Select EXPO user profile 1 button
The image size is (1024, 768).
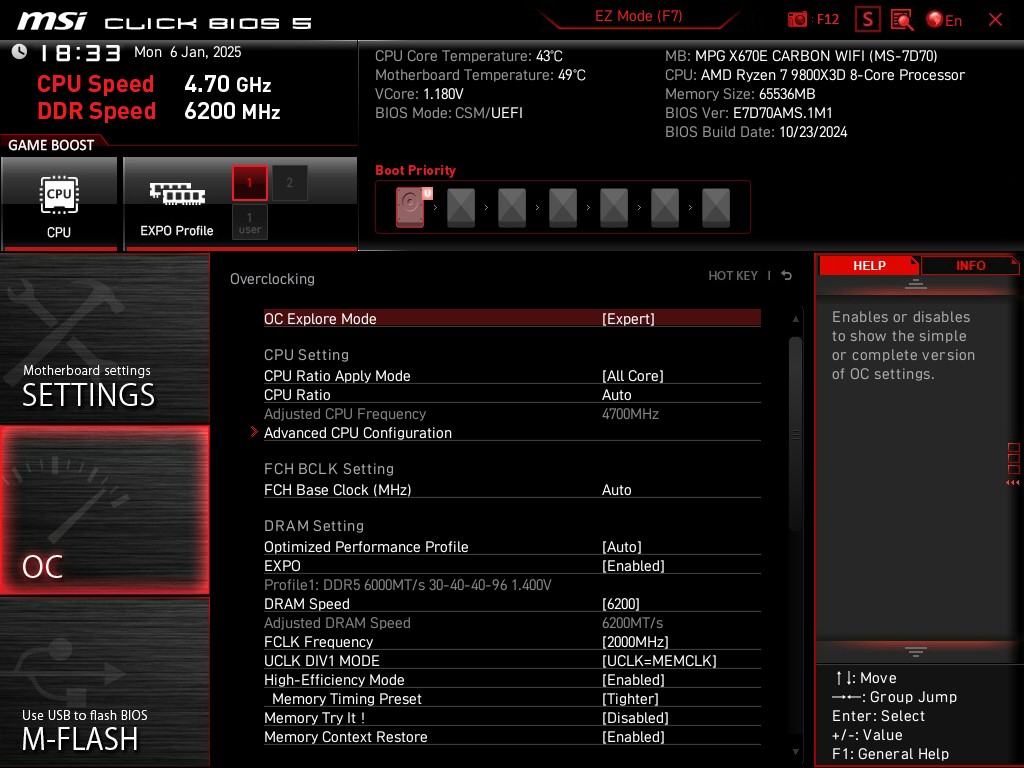[x=249, y=222]
